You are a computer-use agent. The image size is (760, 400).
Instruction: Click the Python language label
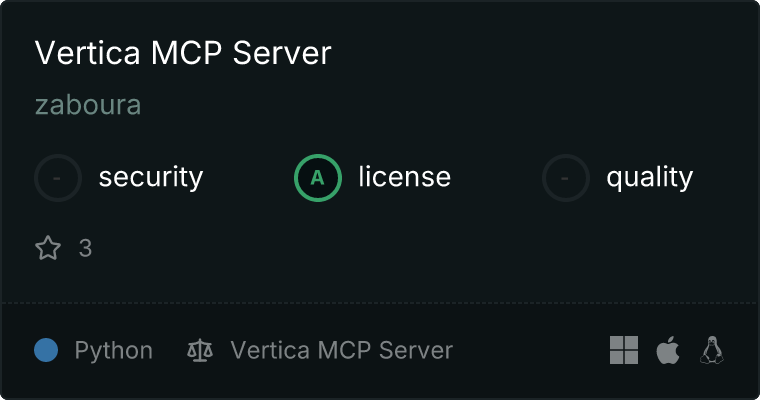(x=113, y=351)
